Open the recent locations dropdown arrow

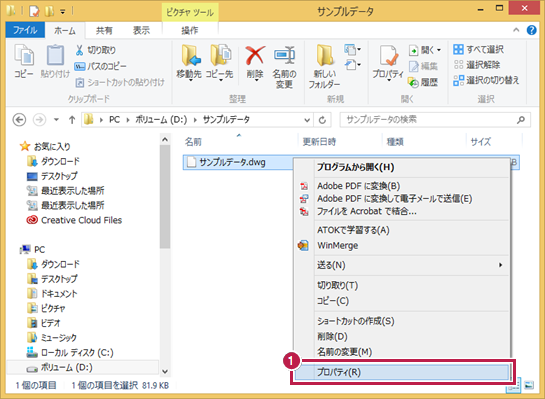coord(56,120)
